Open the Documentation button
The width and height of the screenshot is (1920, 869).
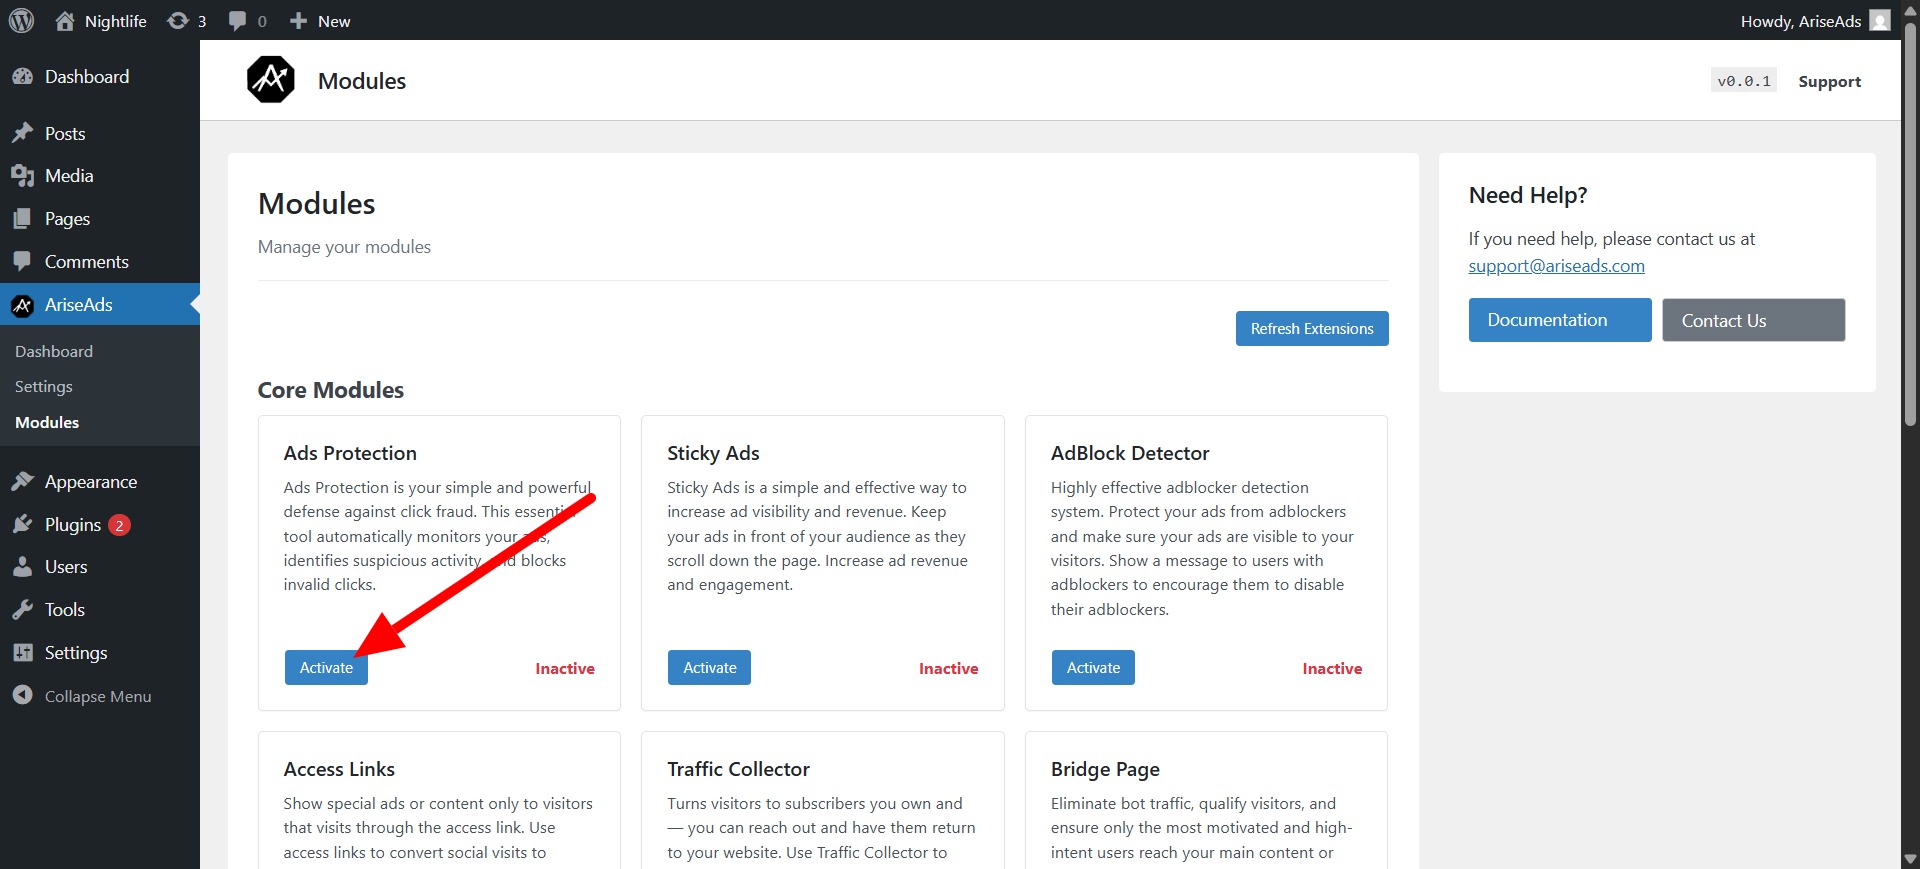click(1560, 320)
